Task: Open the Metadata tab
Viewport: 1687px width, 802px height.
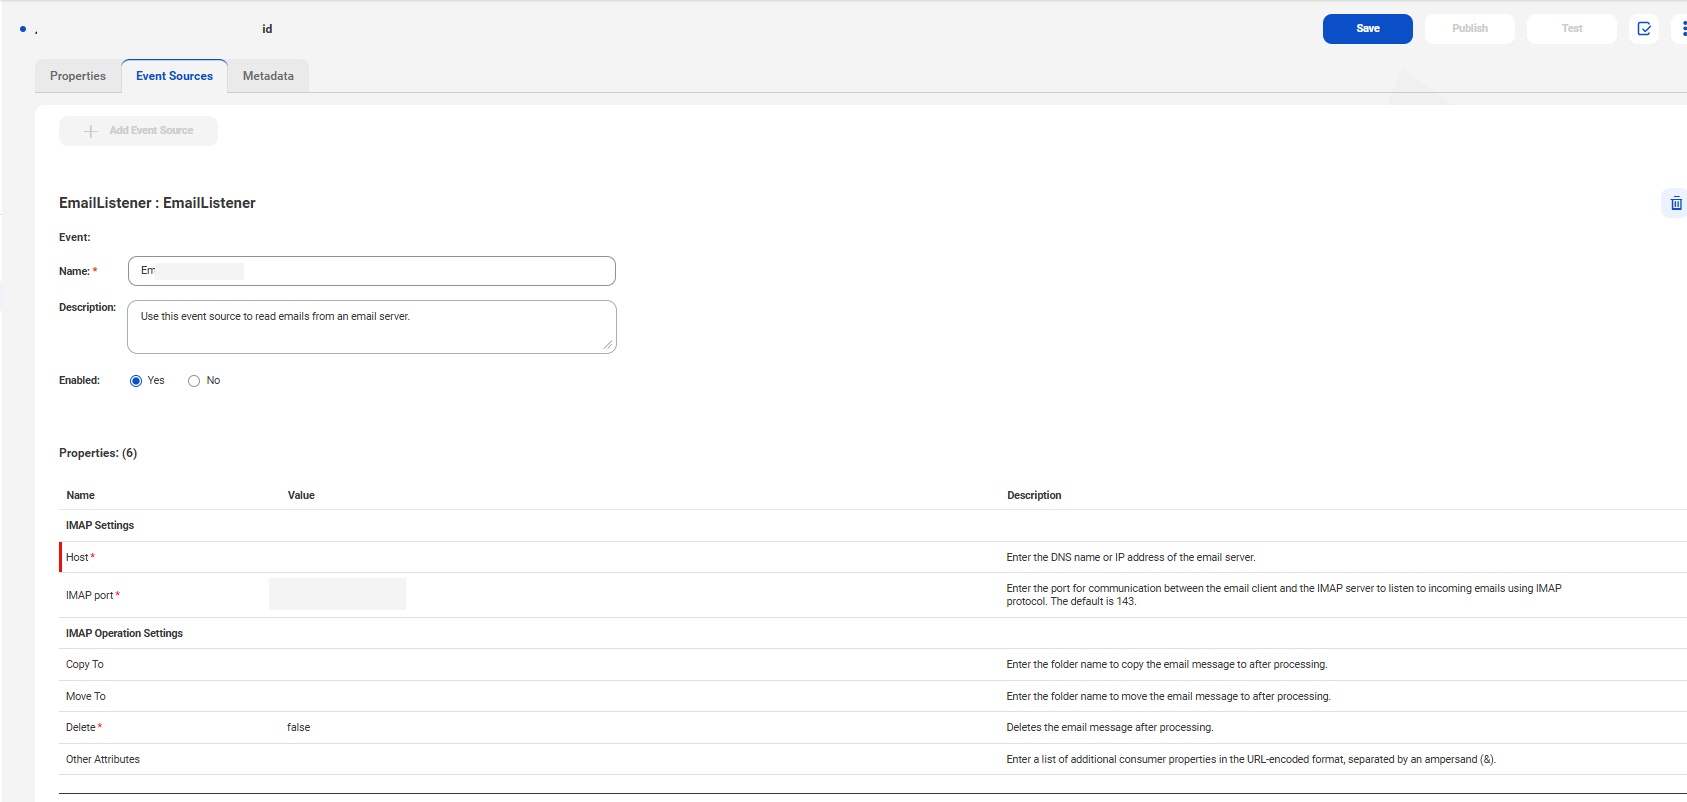Action: click(x=268, y=76)
